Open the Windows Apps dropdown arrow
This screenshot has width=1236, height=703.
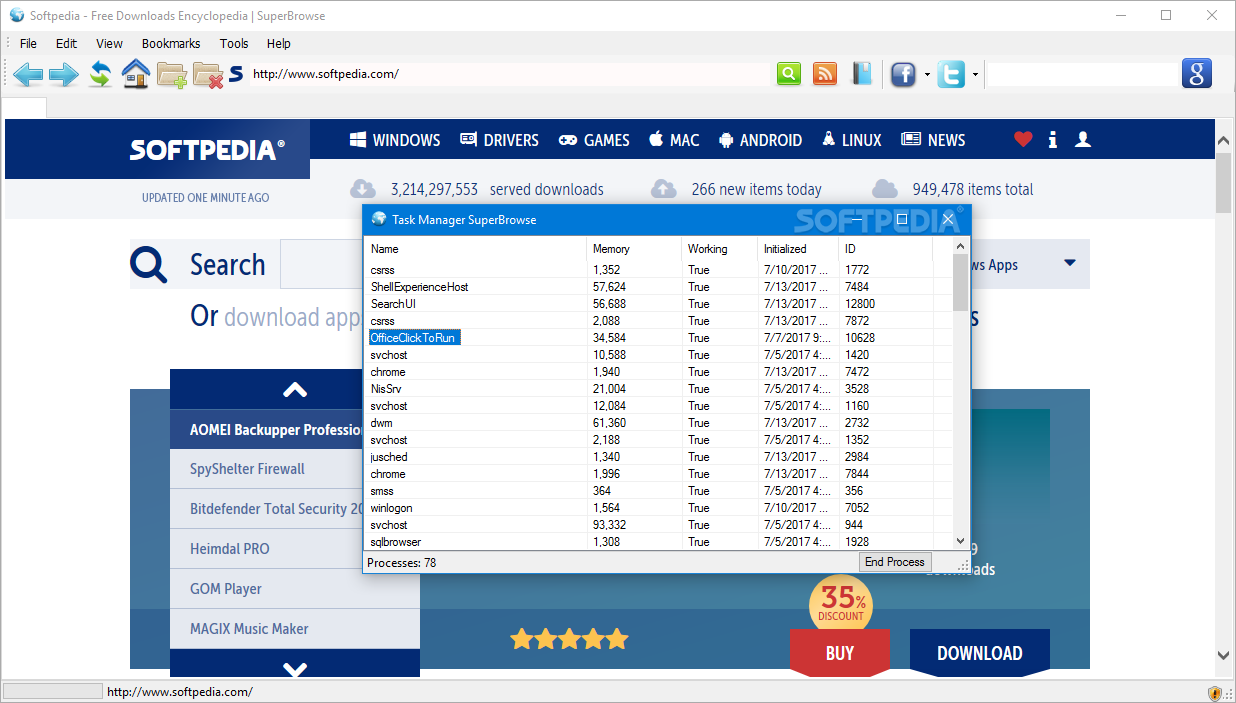[x=1069, y=264]
